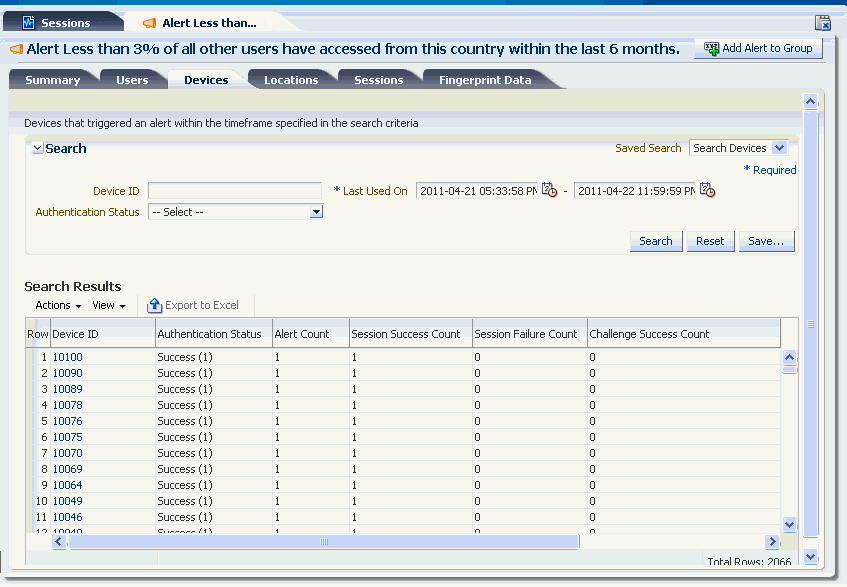The height and width of the screenshot is (587, 847).
Task: Collapse the Search section
Action: tap(37, 147)
